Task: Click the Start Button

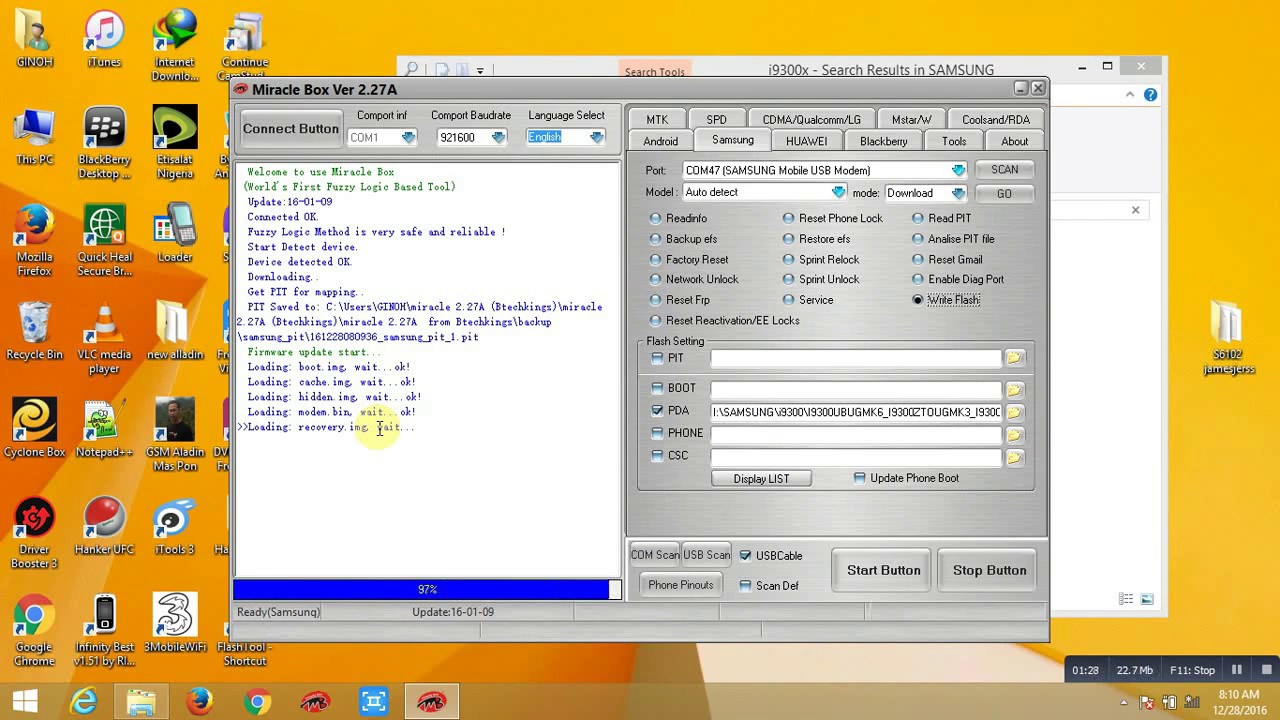Action: tap(884, 570)
